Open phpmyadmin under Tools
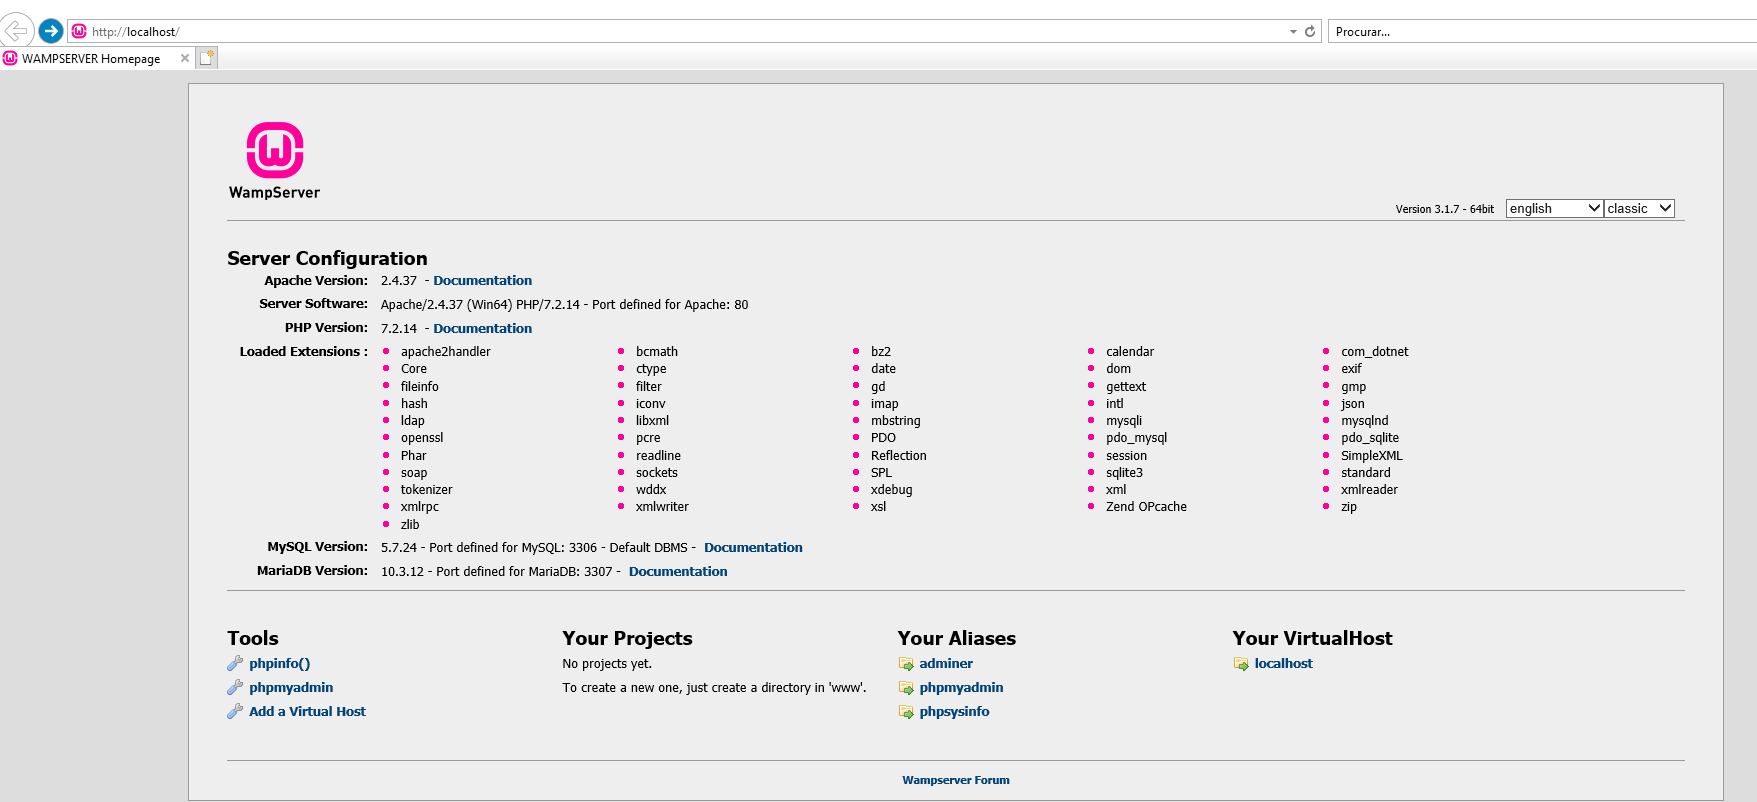Viewport: 1757px width, 802px height. pyautogui.click(x=291, y=687)
